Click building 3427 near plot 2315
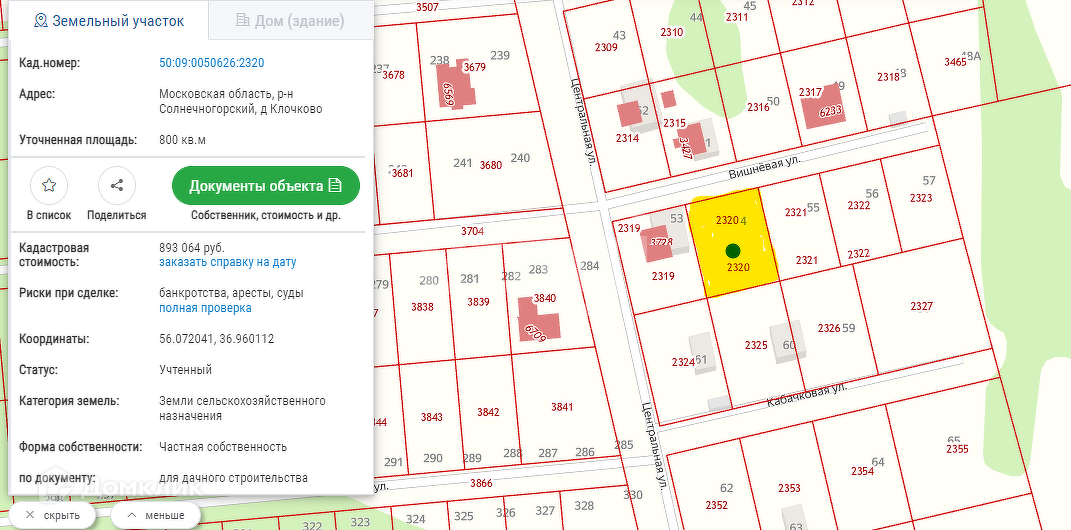The image size is (1071, 530). 690,141
